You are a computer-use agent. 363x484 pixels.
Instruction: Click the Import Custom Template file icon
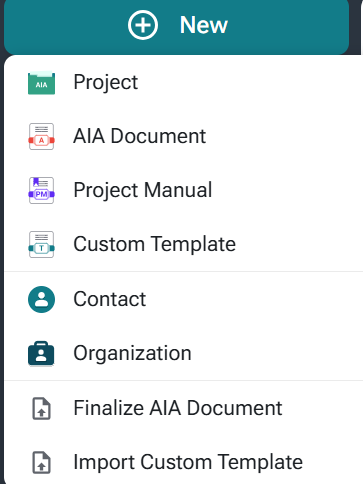[41, 462]
